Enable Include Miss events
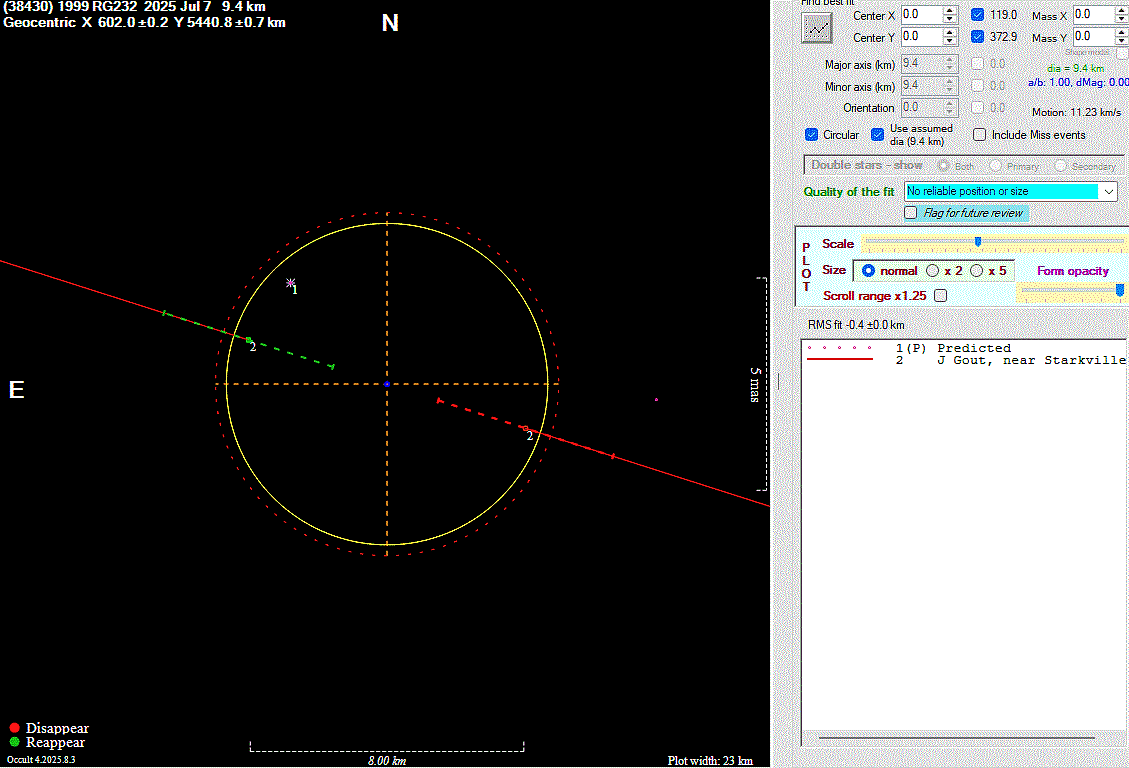 (x=980, y=135)
